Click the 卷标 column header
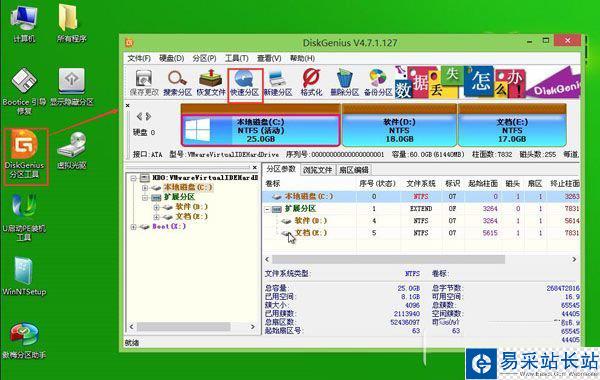This screenshot has width=600, height=380. (310, 184)
